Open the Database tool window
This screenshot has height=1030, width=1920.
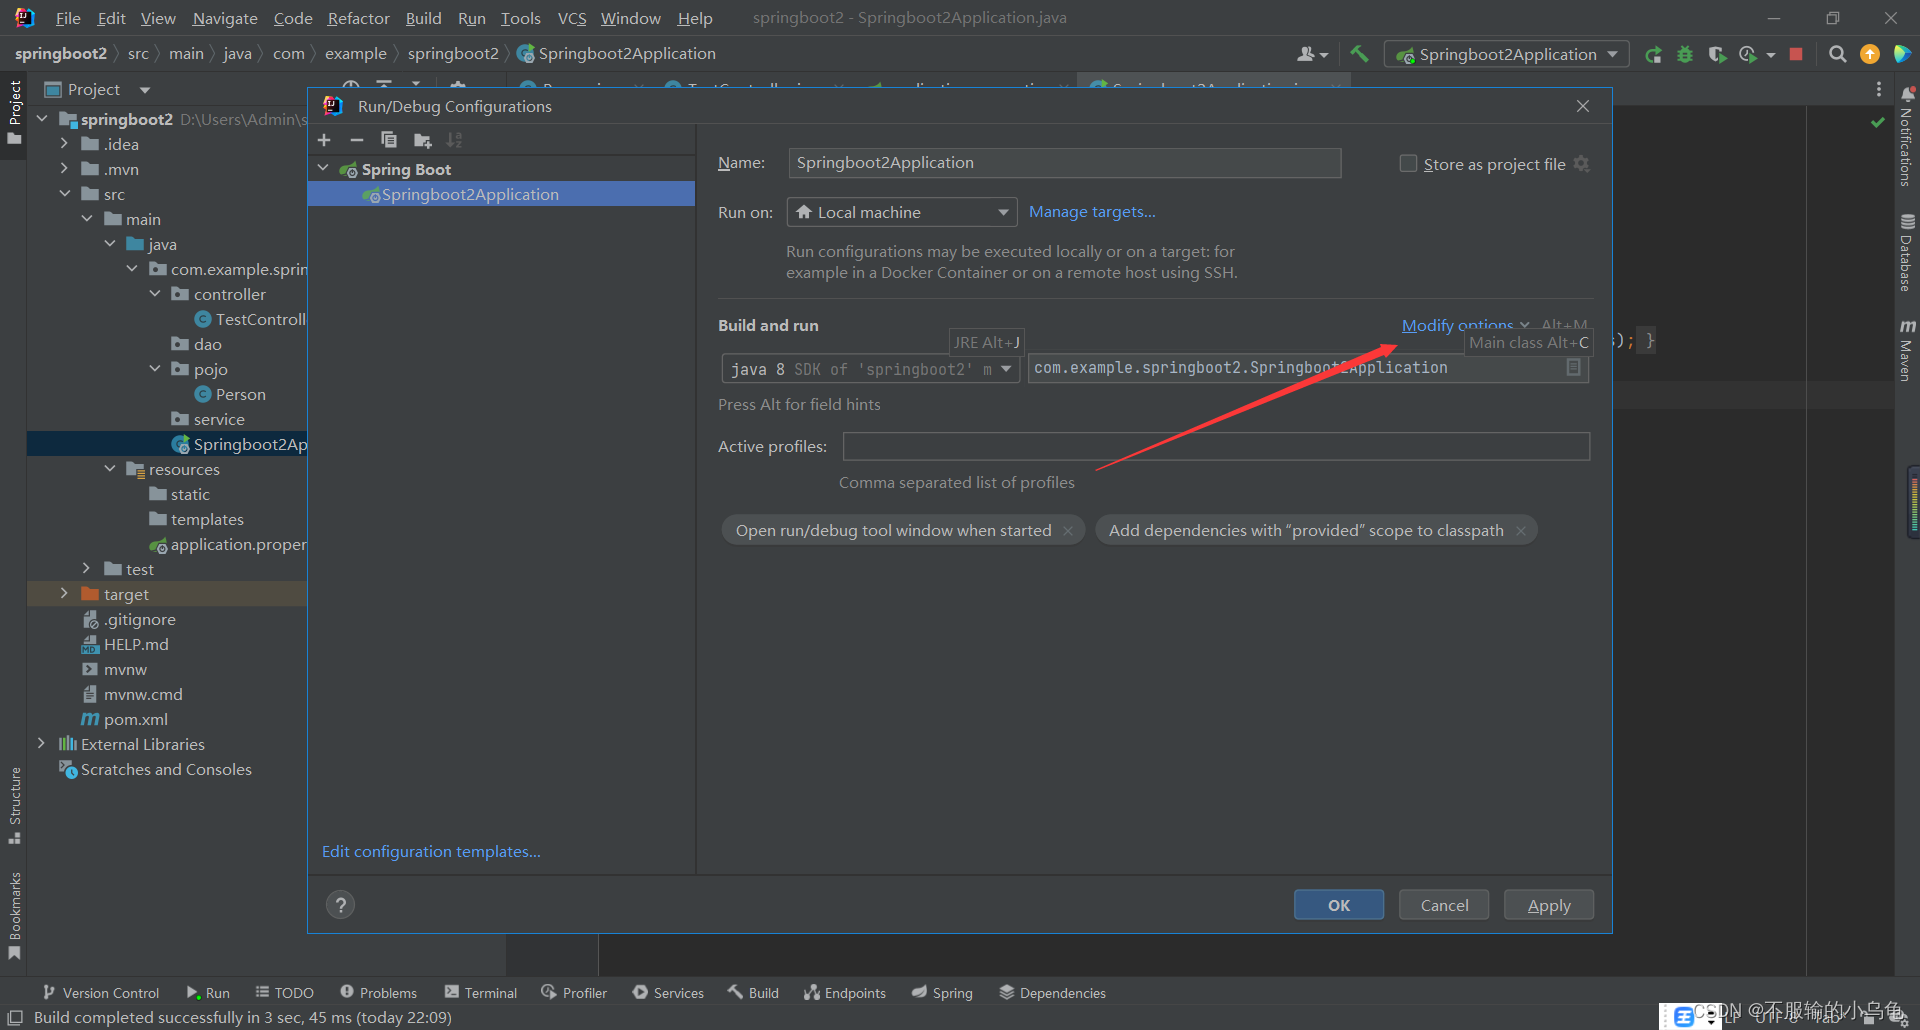(1906, 253)
